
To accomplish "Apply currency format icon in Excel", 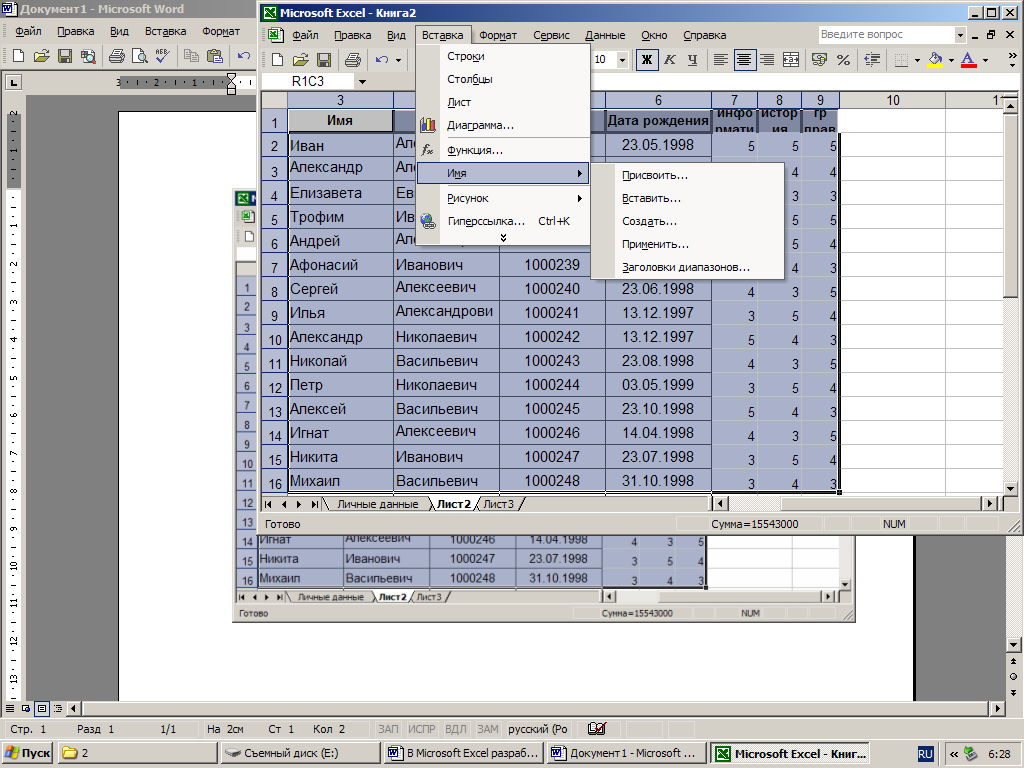I will 819,60.
